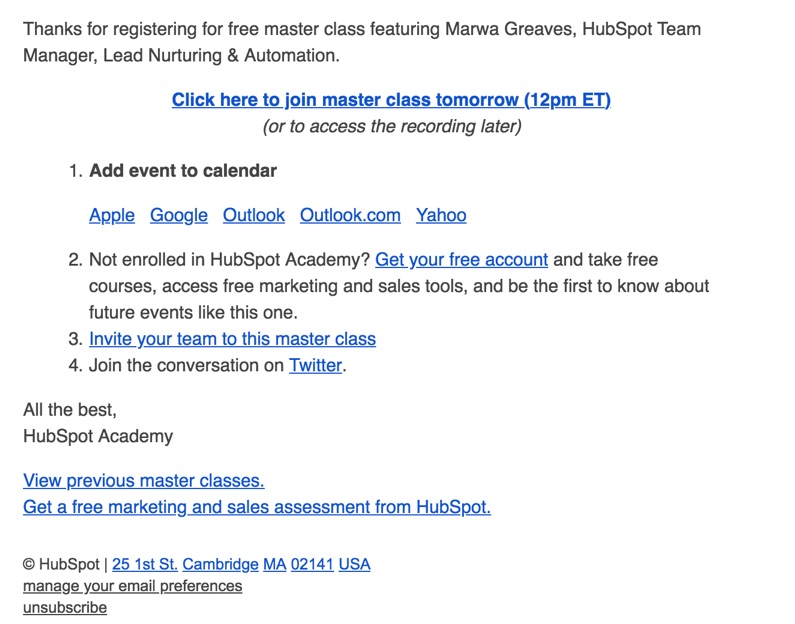Click the MA state link

pyautogui.click(x=275, y=564)
